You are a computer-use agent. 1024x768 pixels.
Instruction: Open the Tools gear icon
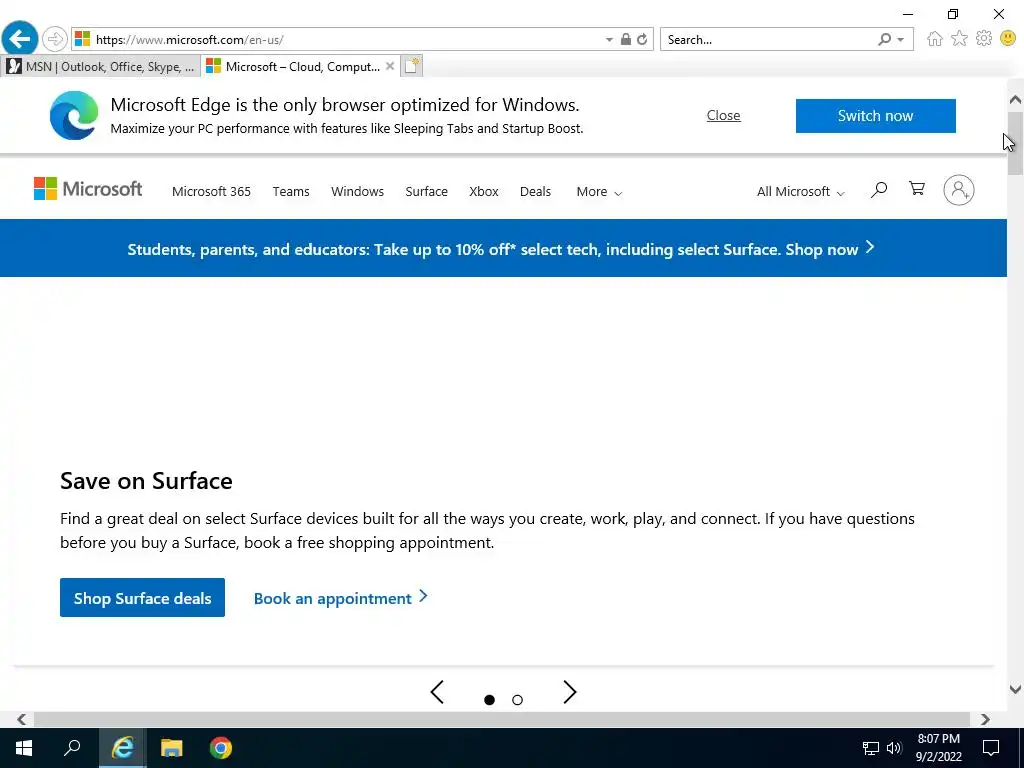coord(984,39)
